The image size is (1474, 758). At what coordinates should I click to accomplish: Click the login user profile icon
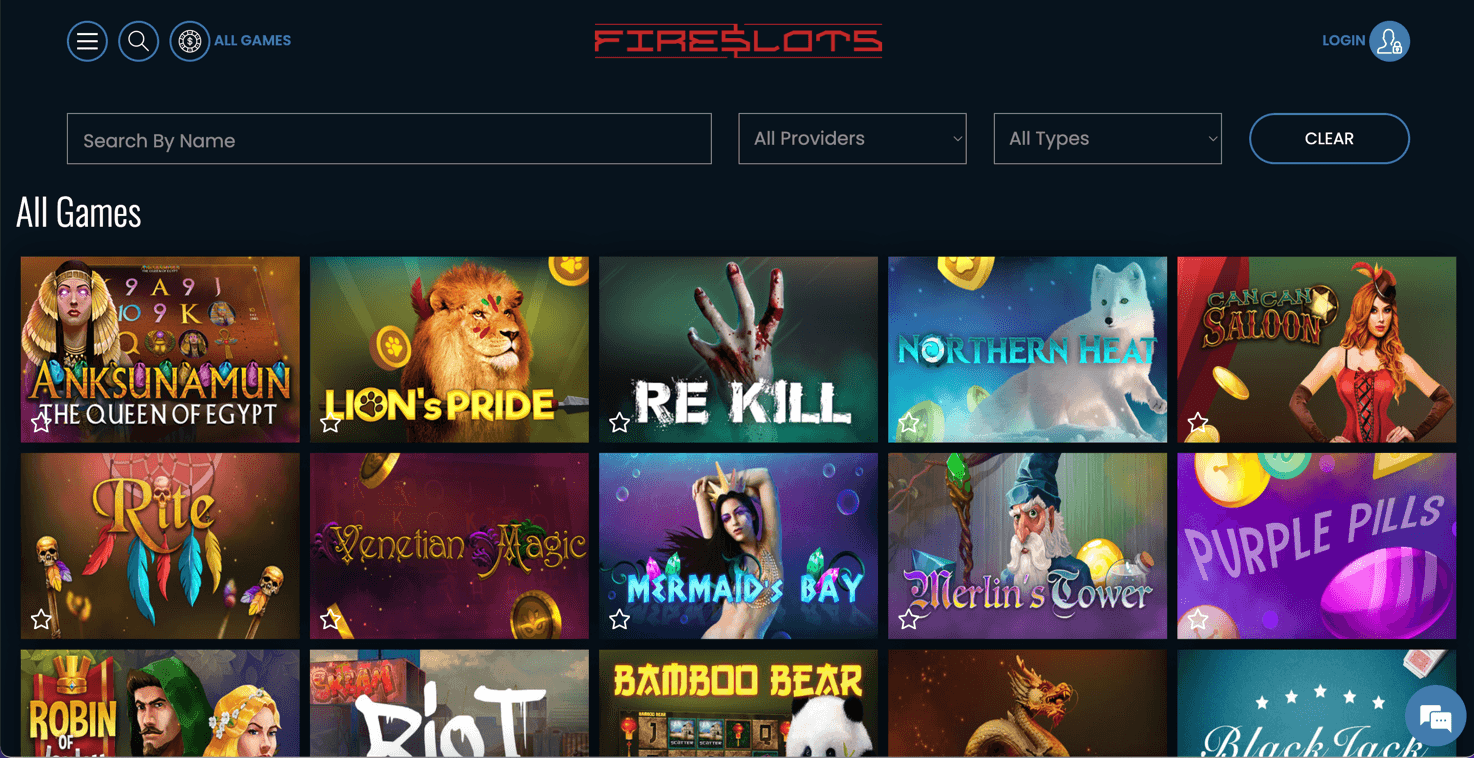point(1389,41)
